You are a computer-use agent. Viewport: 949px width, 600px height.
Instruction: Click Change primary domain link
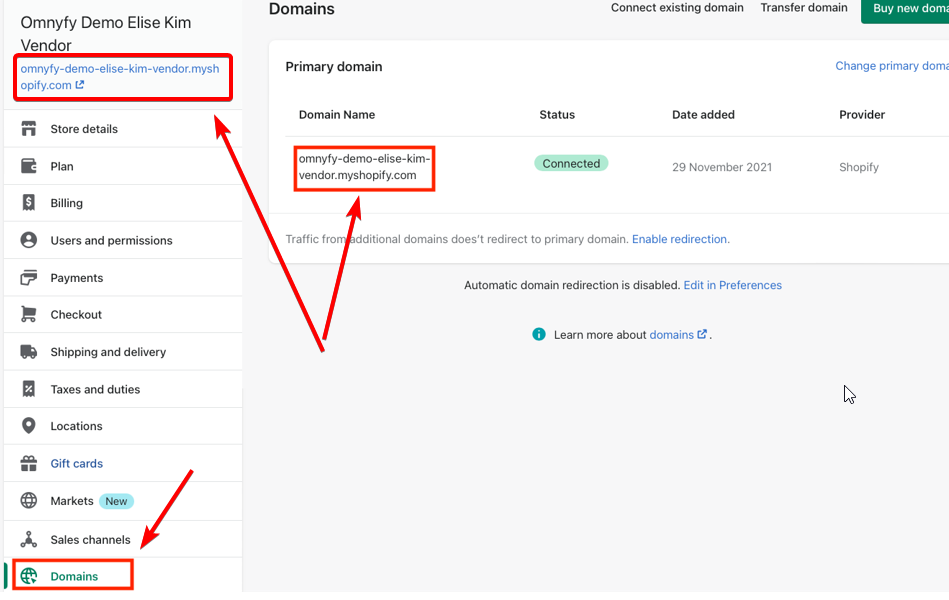click(892, 66)
